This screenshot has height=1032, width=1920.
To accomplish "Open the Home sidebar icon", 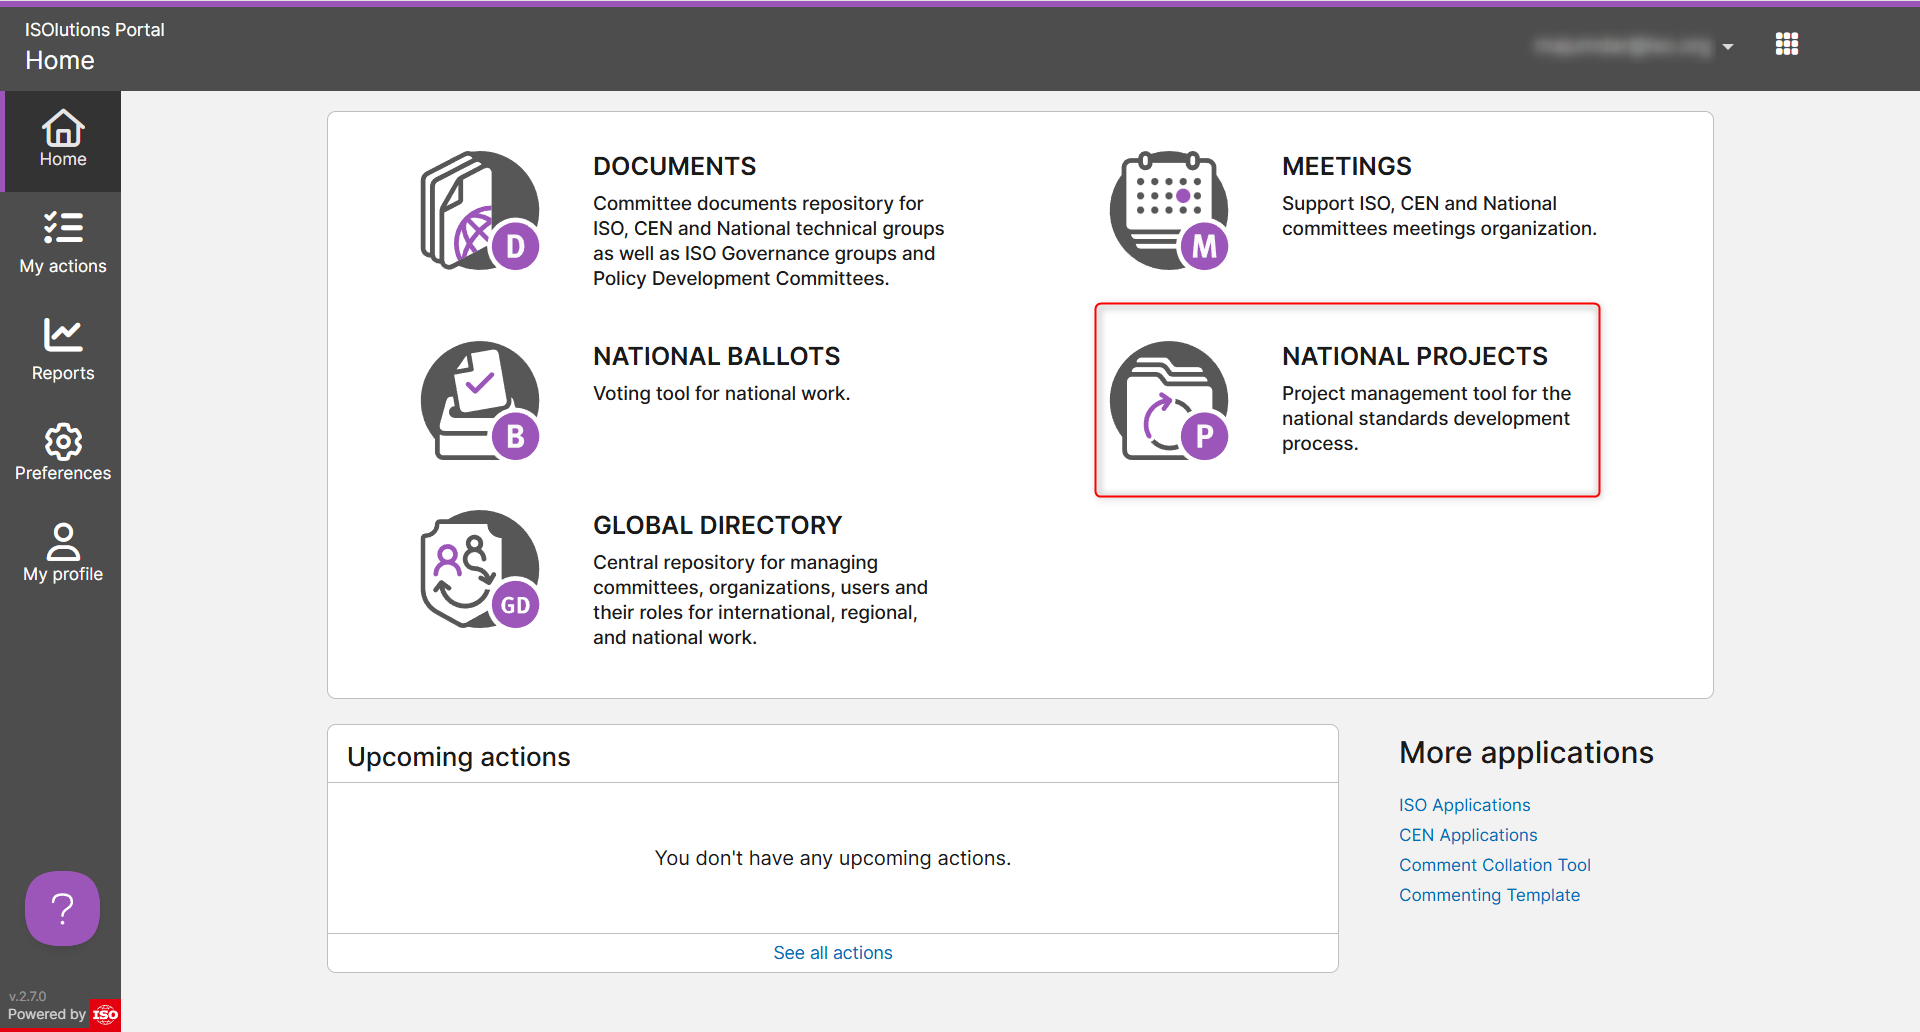I will tap(63, 128).
